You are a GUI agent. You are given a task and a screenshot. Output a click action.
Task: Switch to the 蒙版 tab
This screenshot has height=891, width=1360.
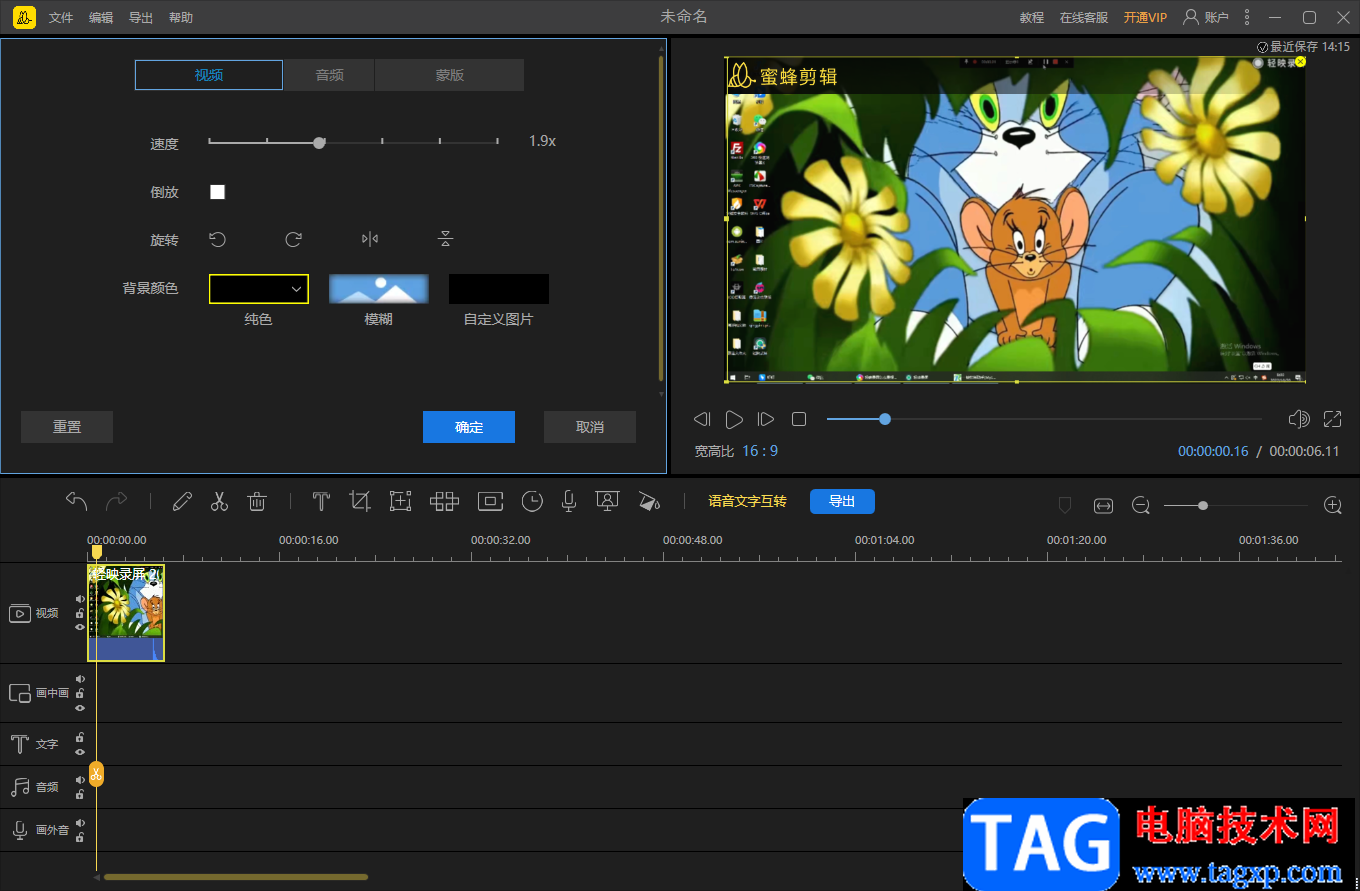(x=449, y=75)
